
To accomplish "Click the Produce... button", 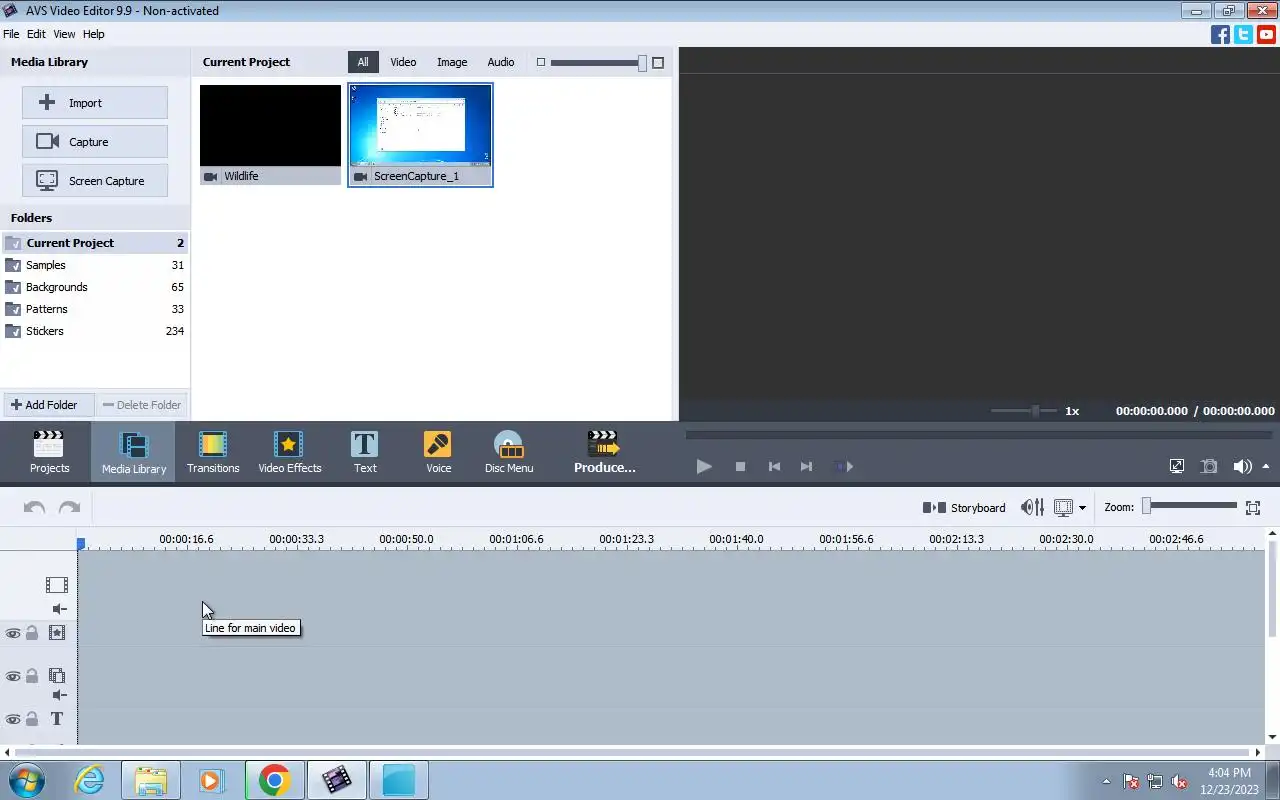I will (604, 452).
